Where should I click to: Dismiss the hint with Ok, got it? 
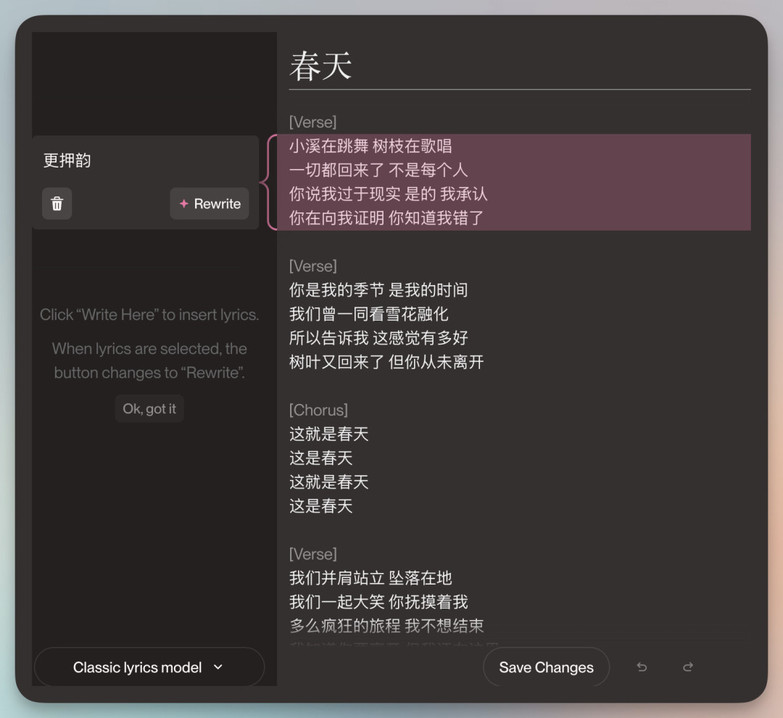pos(149,408)
